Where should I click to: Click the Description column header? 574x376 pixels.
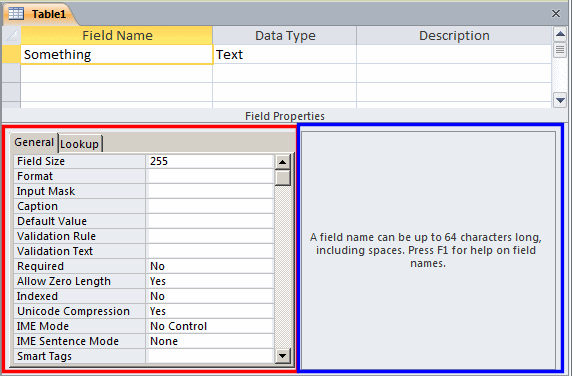pyautogui.click(x=454, y=36)
